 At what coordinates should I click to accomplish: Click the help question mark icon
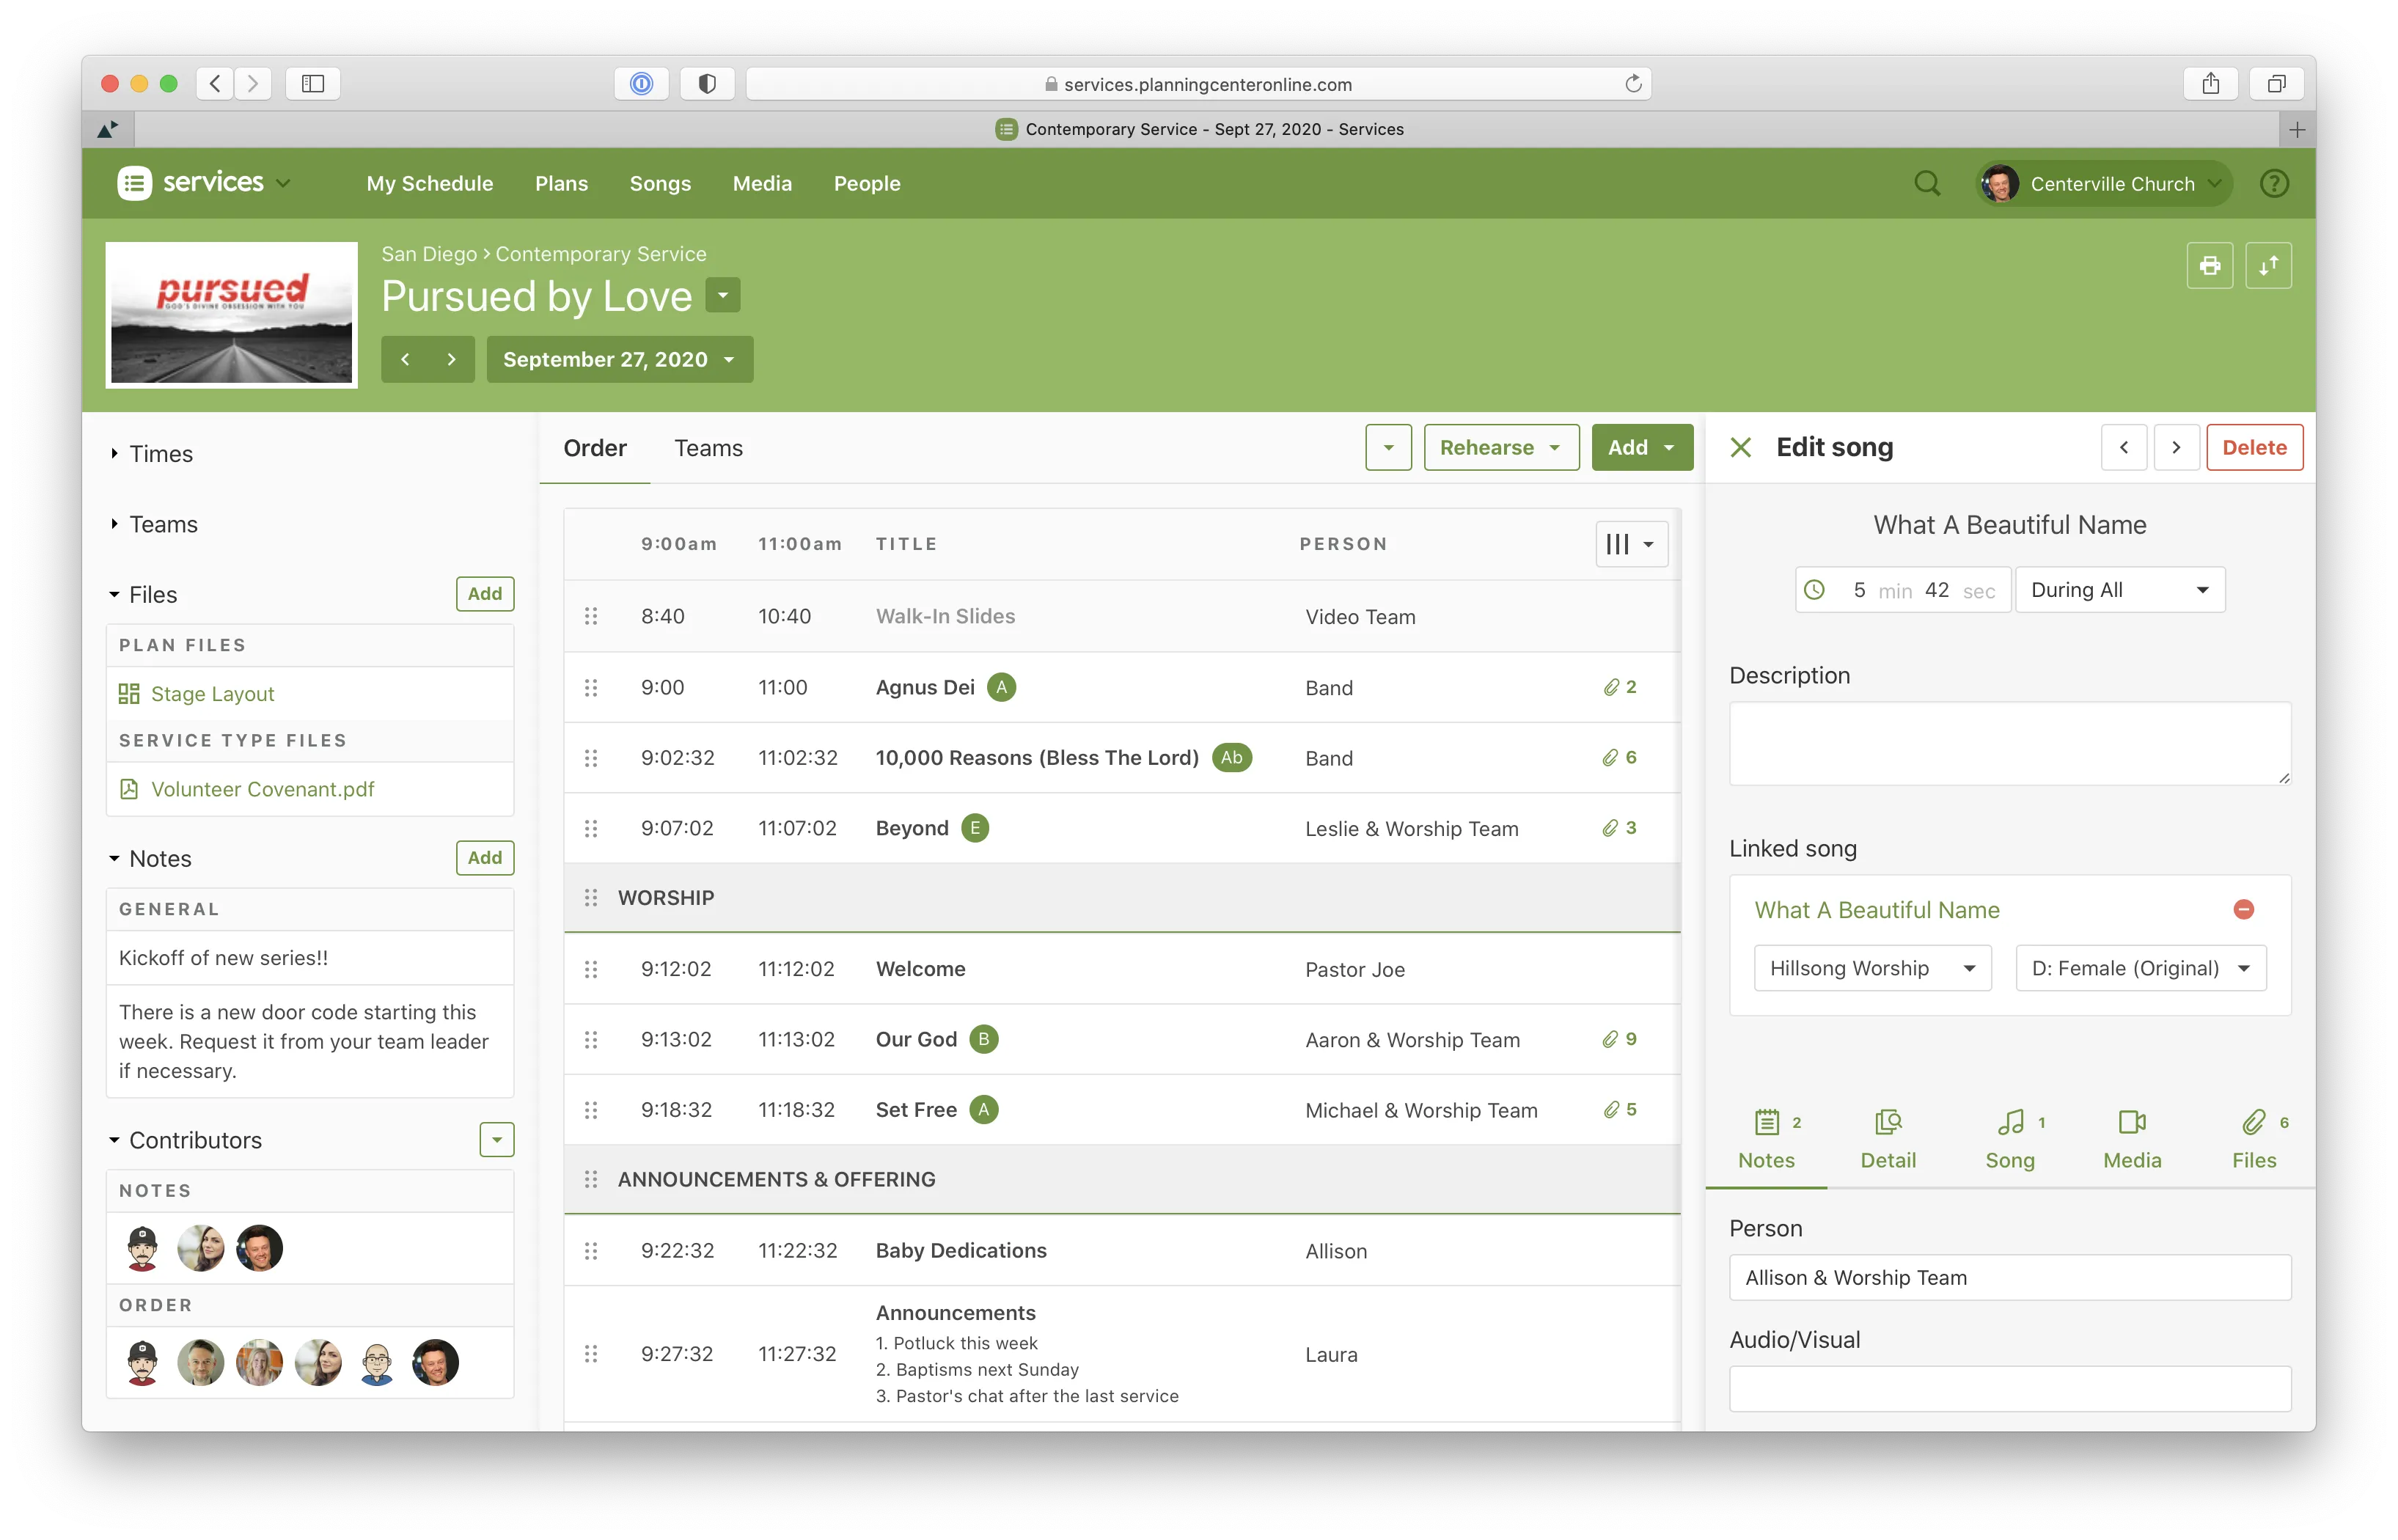2274,184
